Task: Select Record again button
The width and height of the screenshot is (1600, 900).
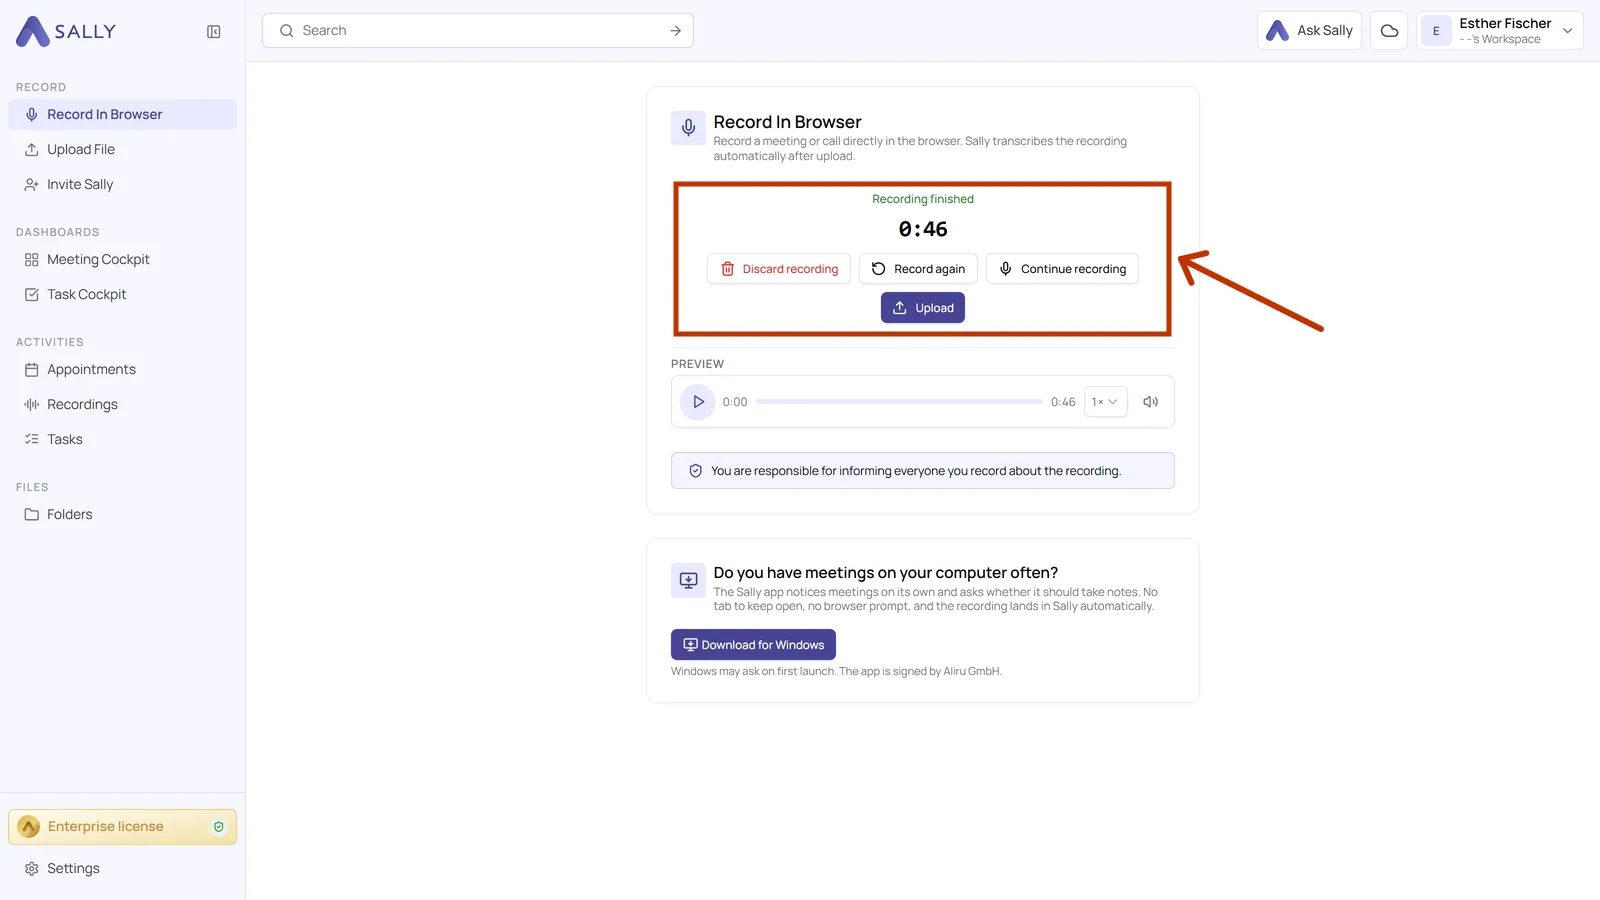Action: 918,269
